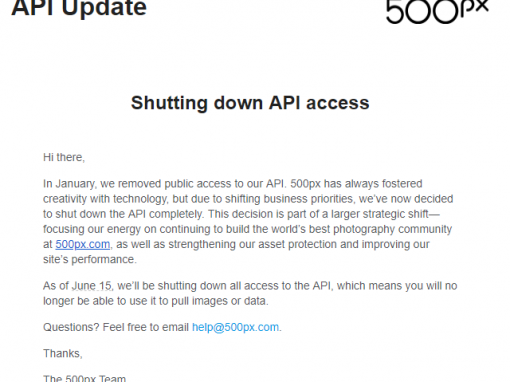Image resolution: width=510 pixels, height=382 pixels.
Task: Click the larger strategic shift phrase
Action: [x=384, y=214]
